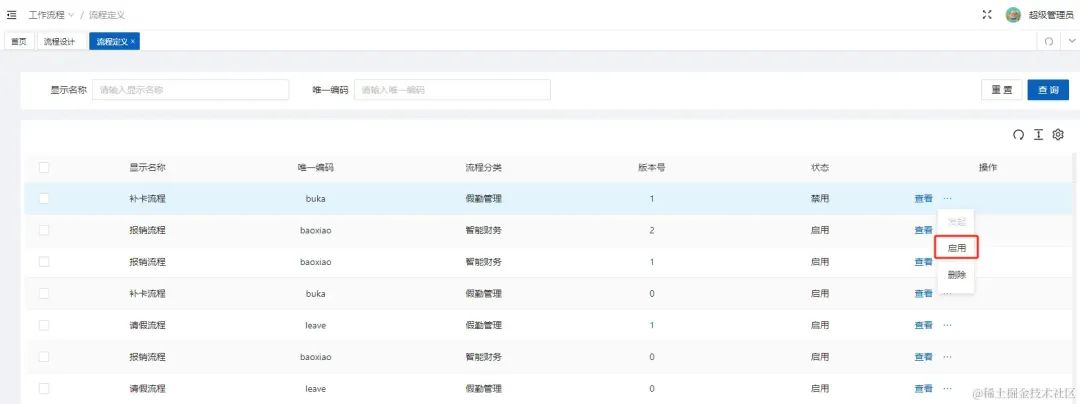1080x404 pixels.
Task: Open table density setting icon
Action: (x=1038, y=135)
